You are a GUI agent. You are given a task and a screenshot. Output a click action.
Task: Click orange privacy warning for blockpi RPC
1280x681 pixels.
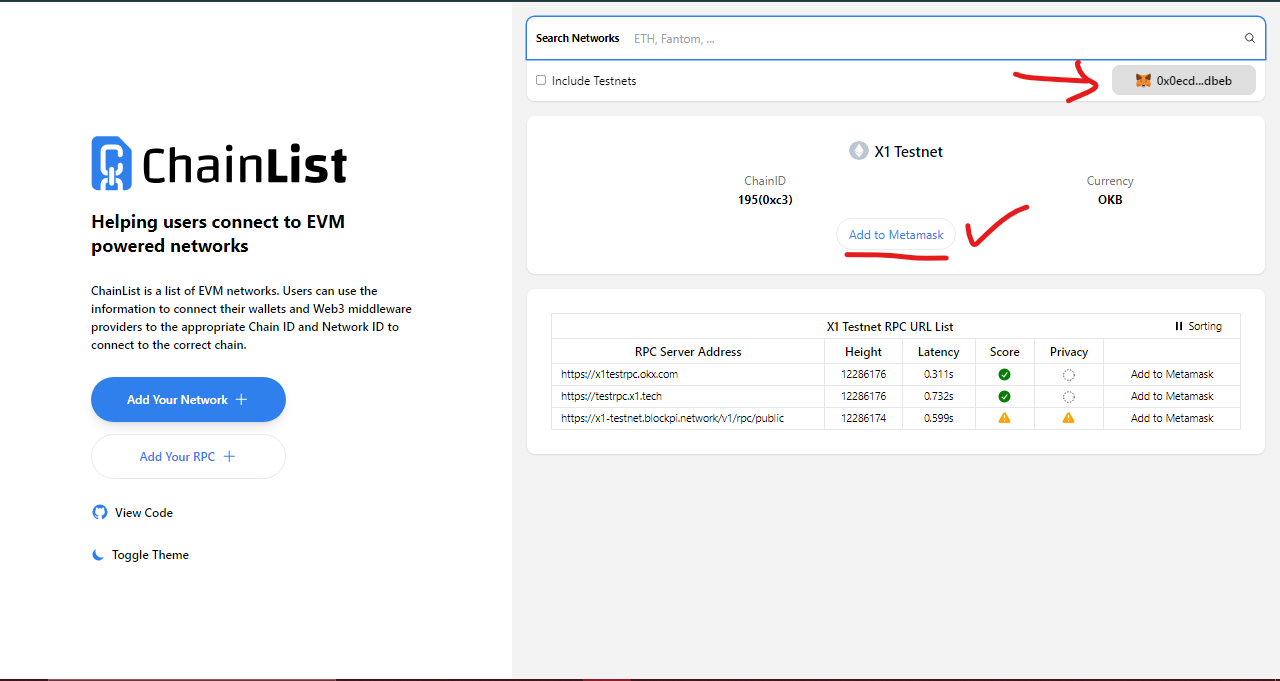click(x=1068, y=418)
